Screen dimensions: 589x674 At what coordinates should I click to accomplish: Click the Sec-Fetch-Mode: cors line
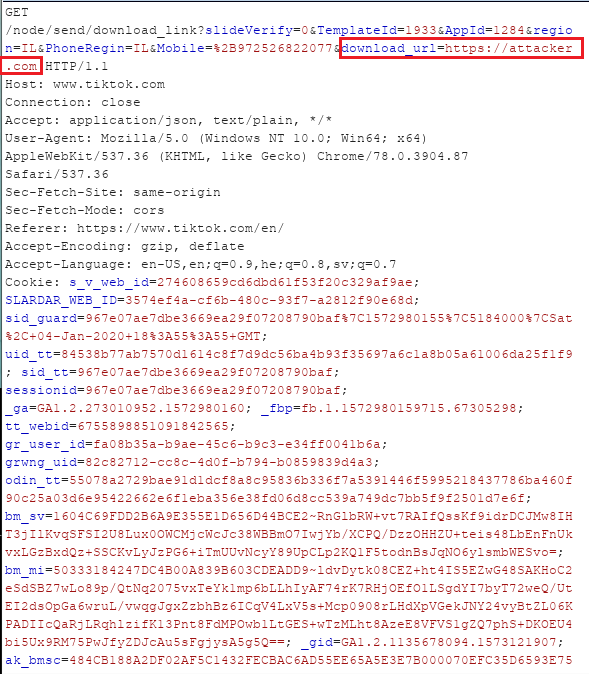pyautogui.click(x=85, y=211)
